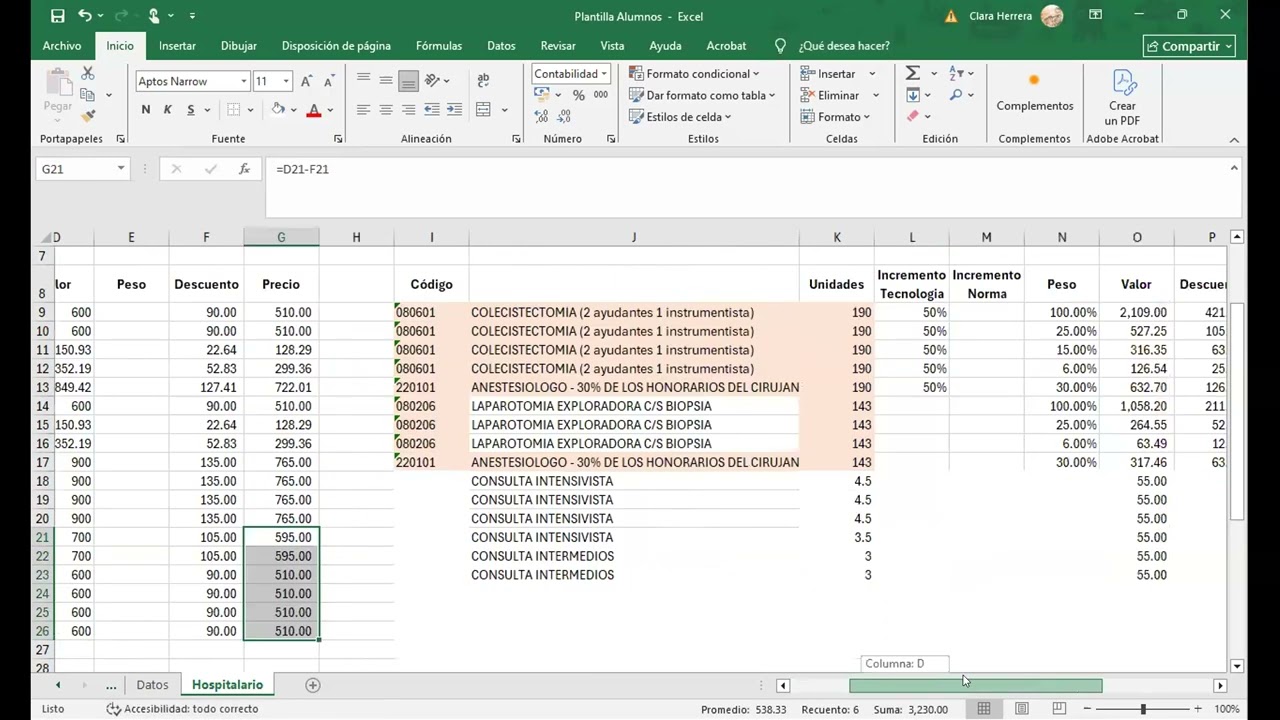Image resolution: width=1280 pixels, height=720 pixels.
Task: Undo the last action
Action: tap(85, 16)
